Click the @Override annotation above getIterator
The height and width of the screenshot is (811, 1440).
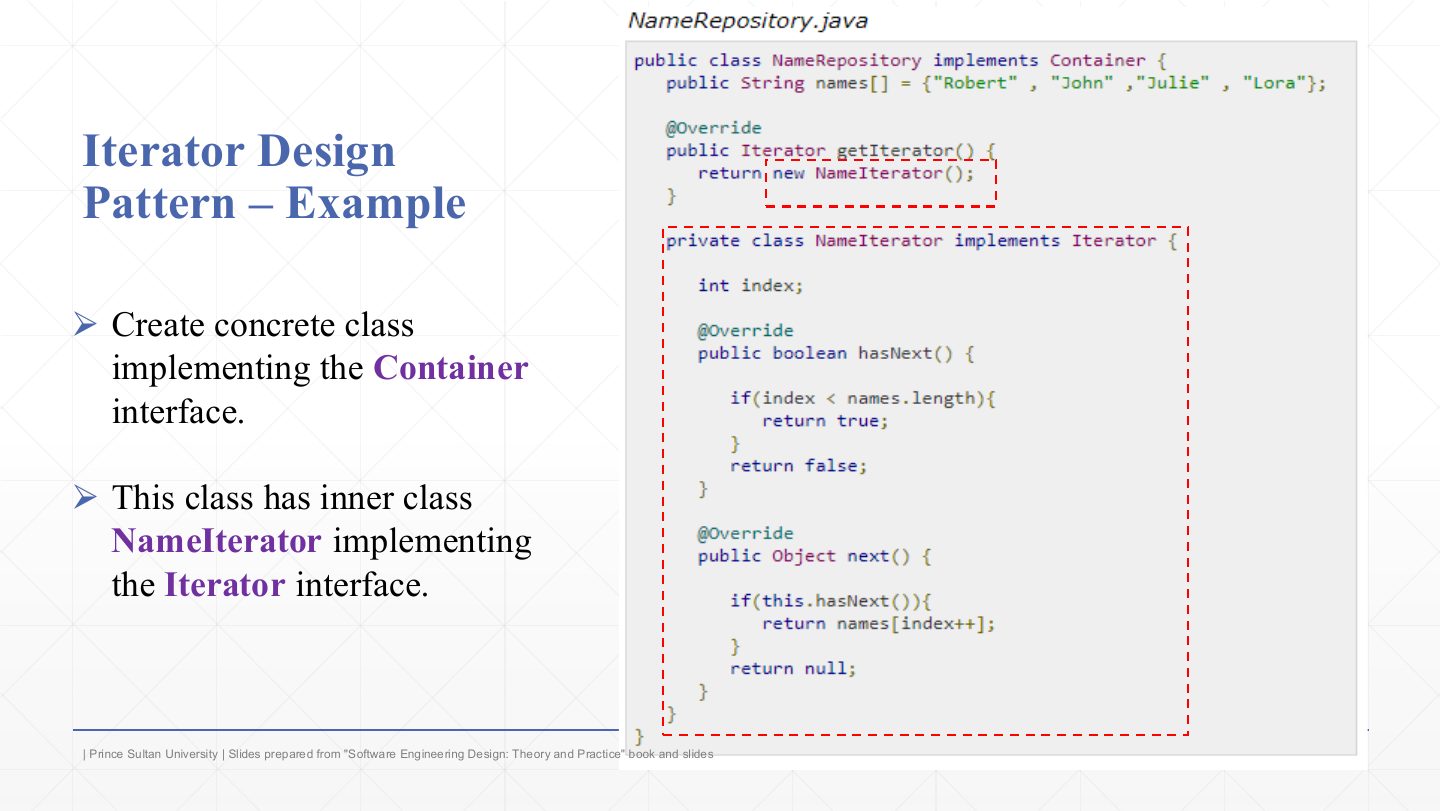[x=714, y=128]
